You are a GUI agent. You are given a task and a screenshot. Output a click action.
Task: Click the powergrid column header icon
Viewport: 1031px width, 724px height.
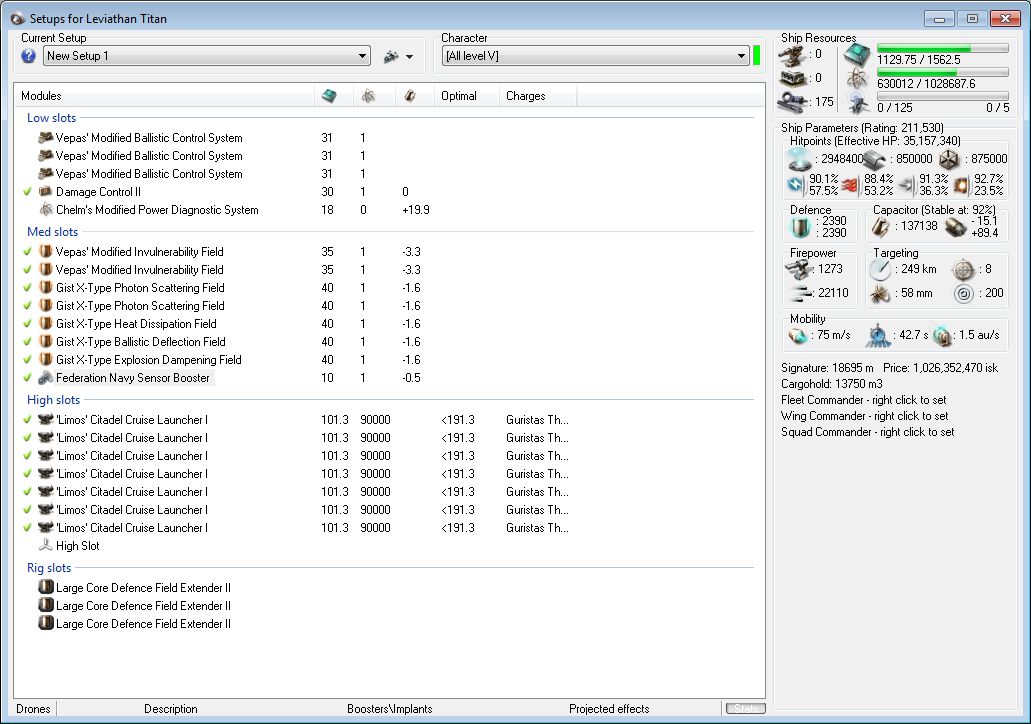click(368, 96)
